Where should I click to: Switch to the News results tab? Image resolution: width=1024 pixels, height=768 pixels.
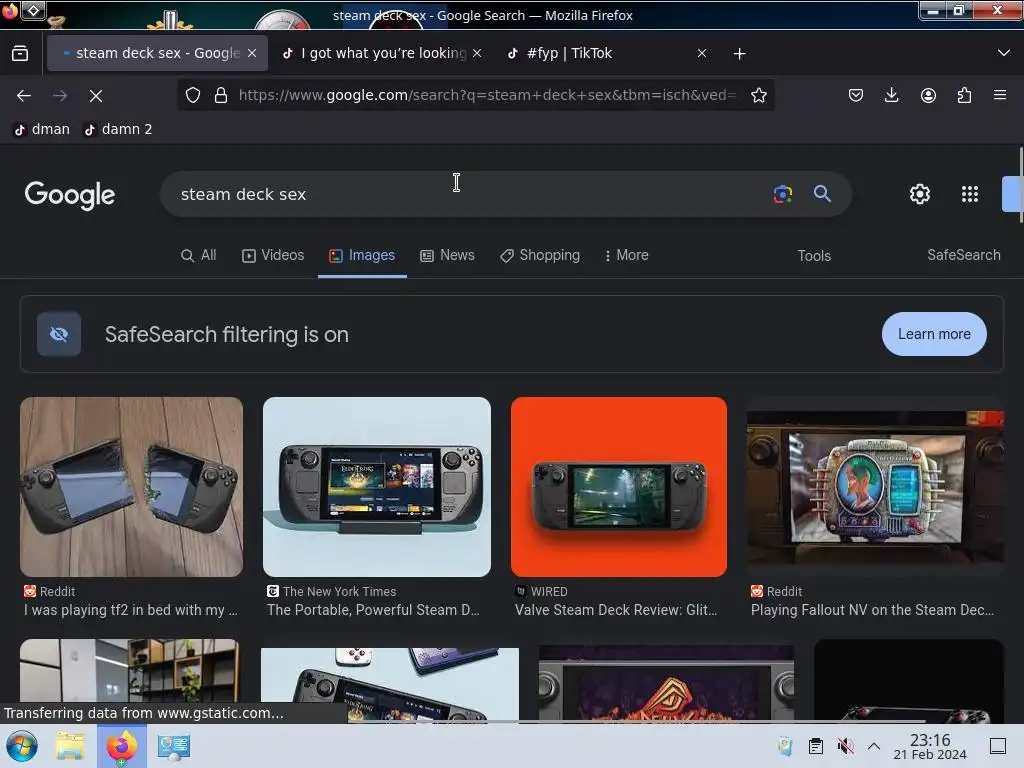click(x=447, y=255)
